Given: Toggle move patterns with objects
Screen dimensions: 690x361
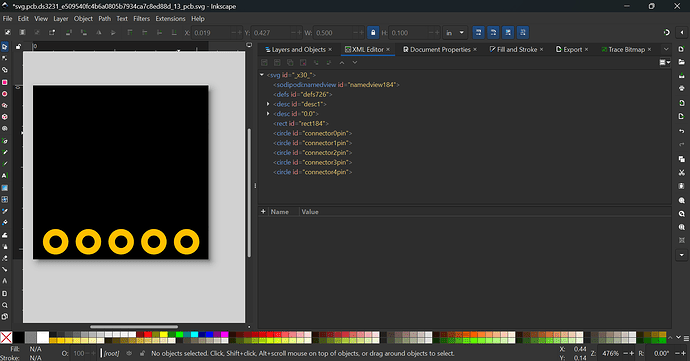Looking at the screenshot, I should point(523,33).
